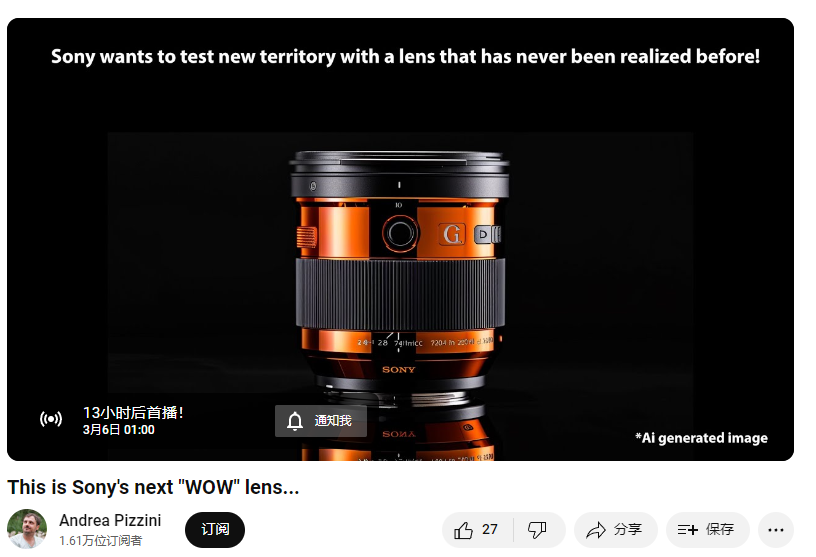Click the share arrow icon
816x557 pixels.
pyautogui.click(x=596, y=530)
